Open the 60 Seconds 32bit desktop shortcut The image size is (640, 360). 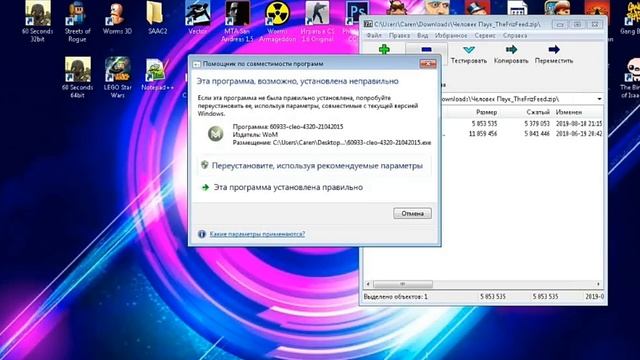[38, 21]
